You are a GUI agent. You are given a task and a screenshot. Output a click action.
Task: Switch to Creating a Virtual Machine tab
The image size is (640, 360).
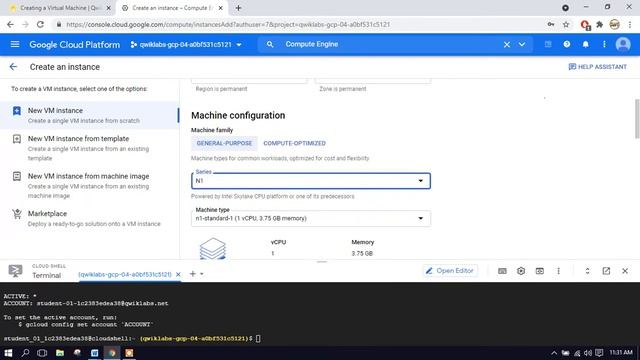60,8
